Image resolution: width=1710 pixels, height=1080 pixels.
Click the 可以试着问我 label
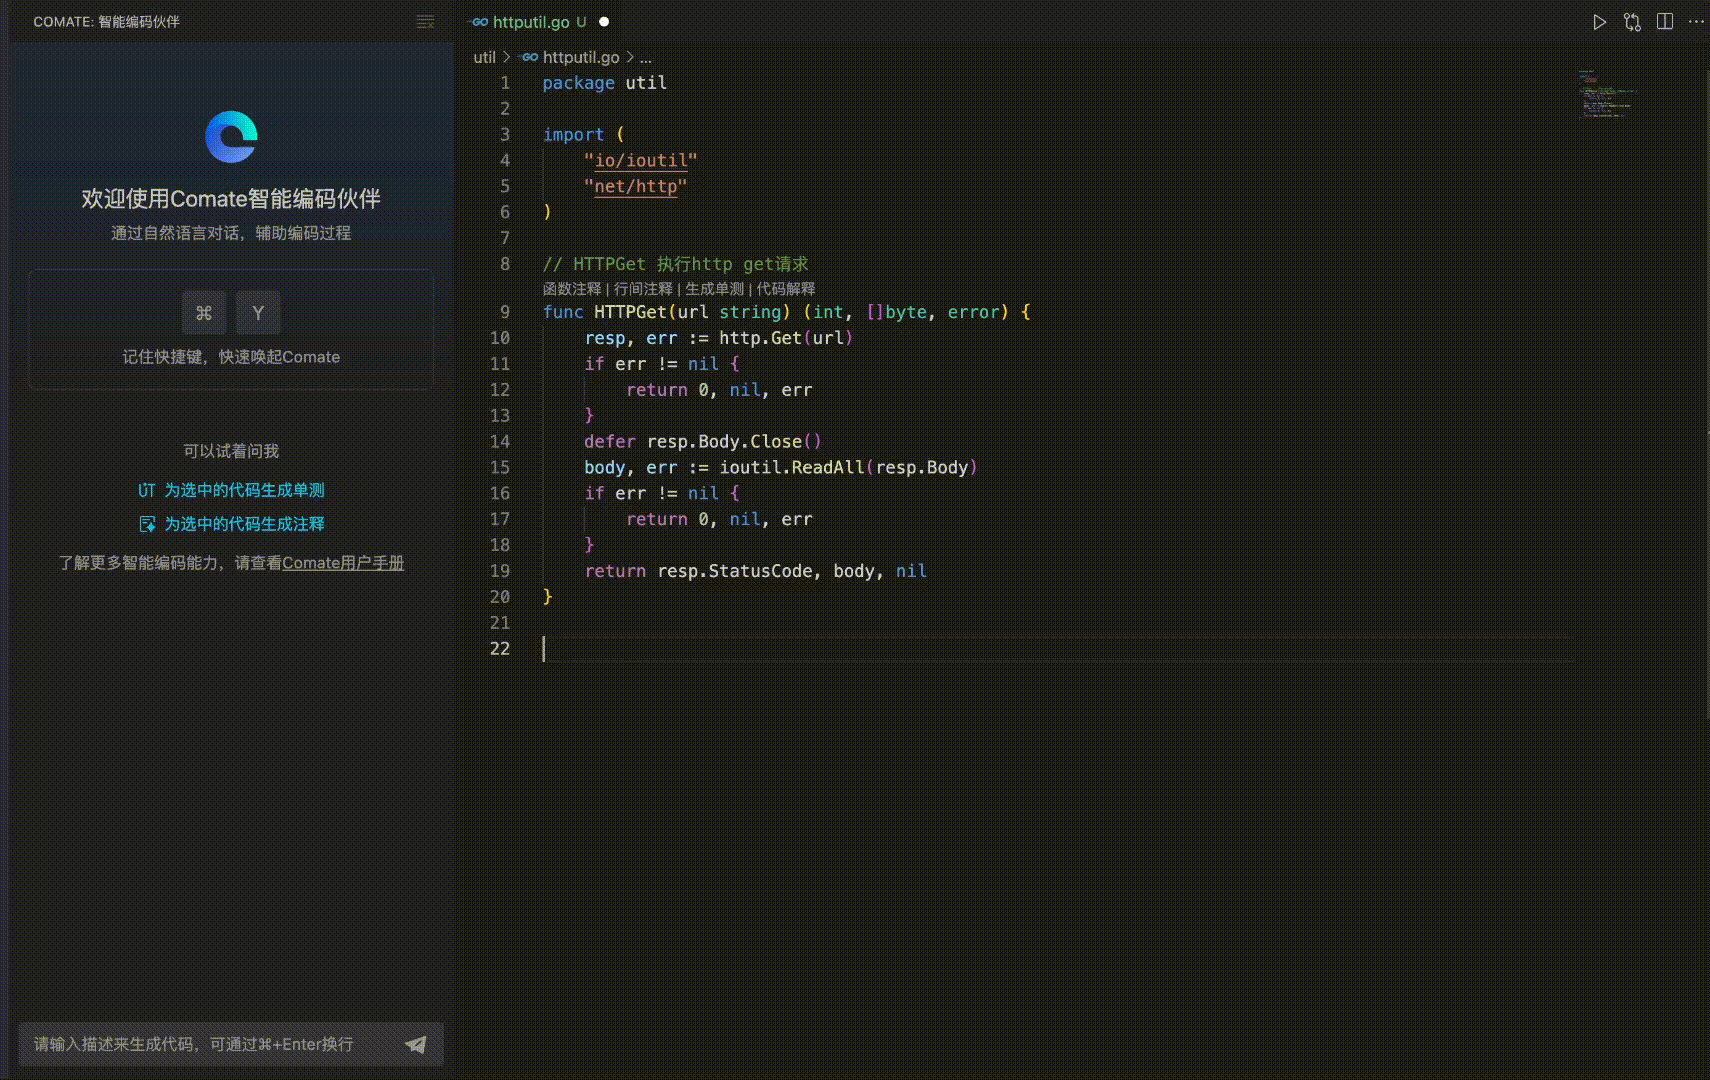tap(231, 451)
